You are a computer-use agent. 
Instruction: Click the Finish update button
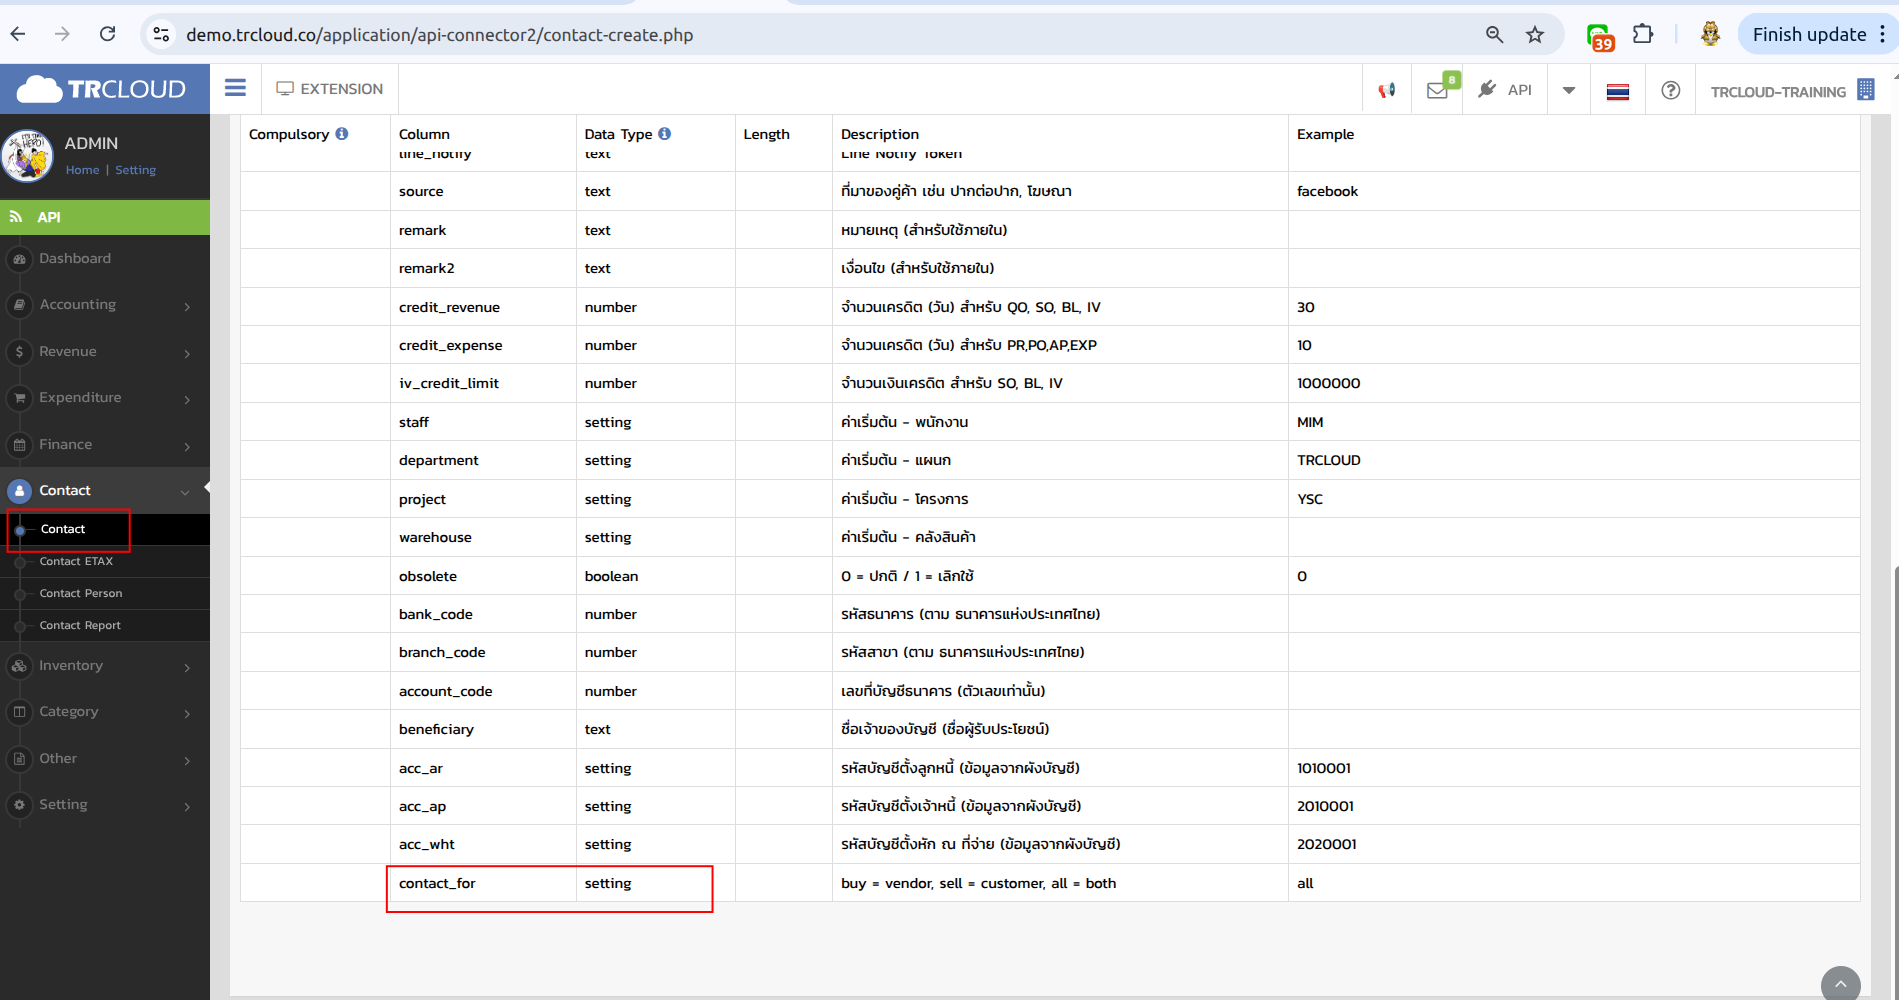(1808, 35)
